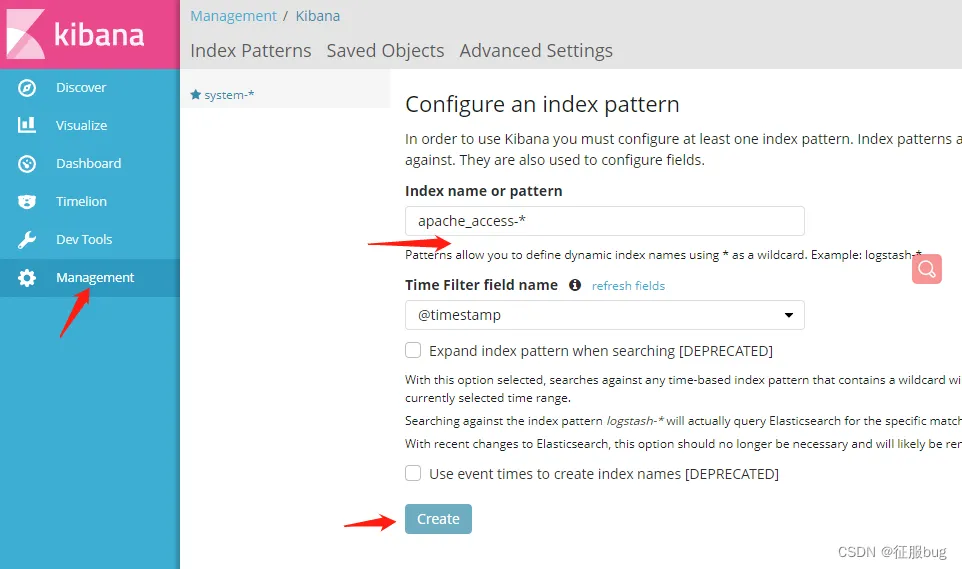This screenshot has width=962, height=569.
Task: Click the Dev Tools wrench icon
Action: pyautogui.click(x=27, y=240)
